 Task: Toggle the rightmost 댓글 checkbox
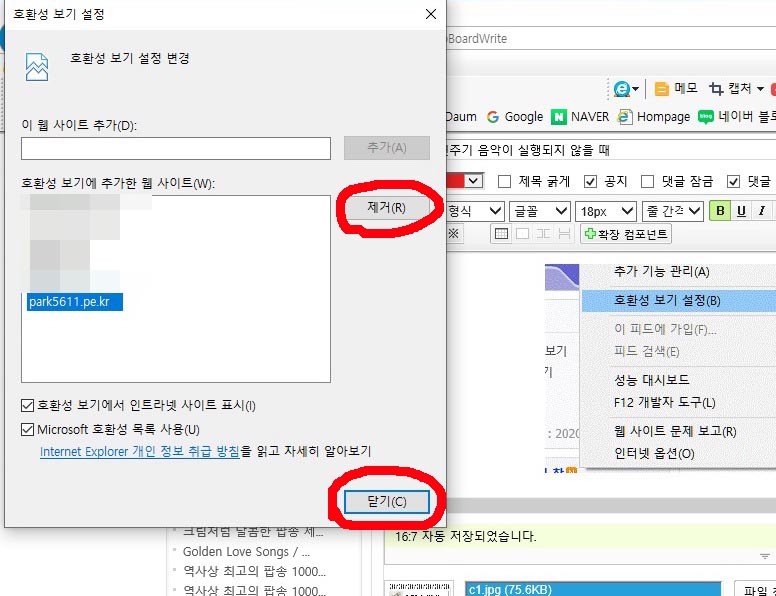click(x=733, y=182)
